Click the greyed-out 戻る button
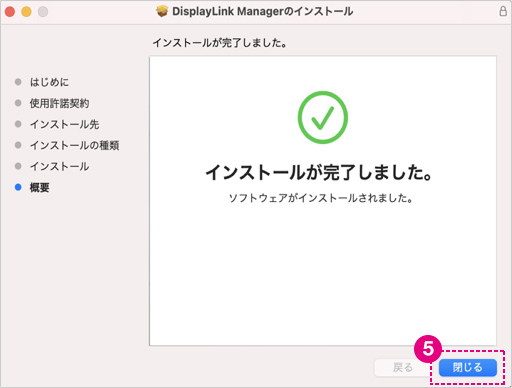 click(x=402, y=367)
